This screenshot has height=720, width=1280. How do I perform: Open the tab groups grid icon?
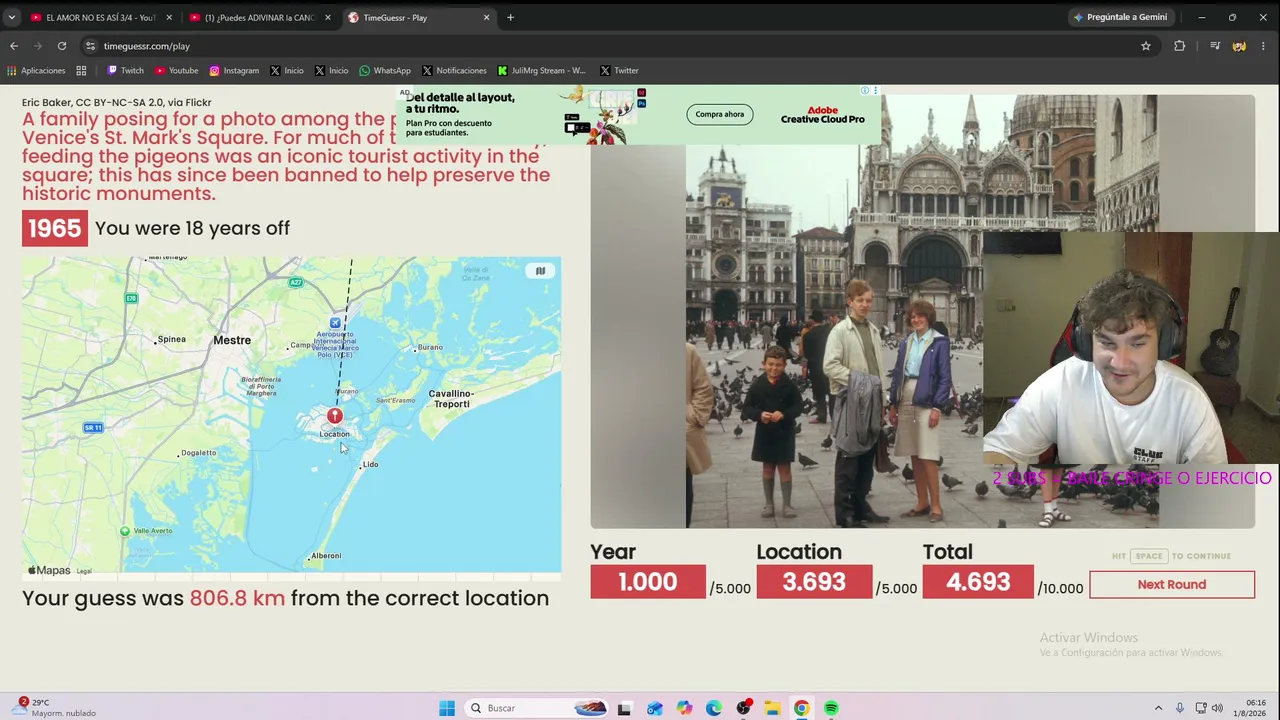81,71
